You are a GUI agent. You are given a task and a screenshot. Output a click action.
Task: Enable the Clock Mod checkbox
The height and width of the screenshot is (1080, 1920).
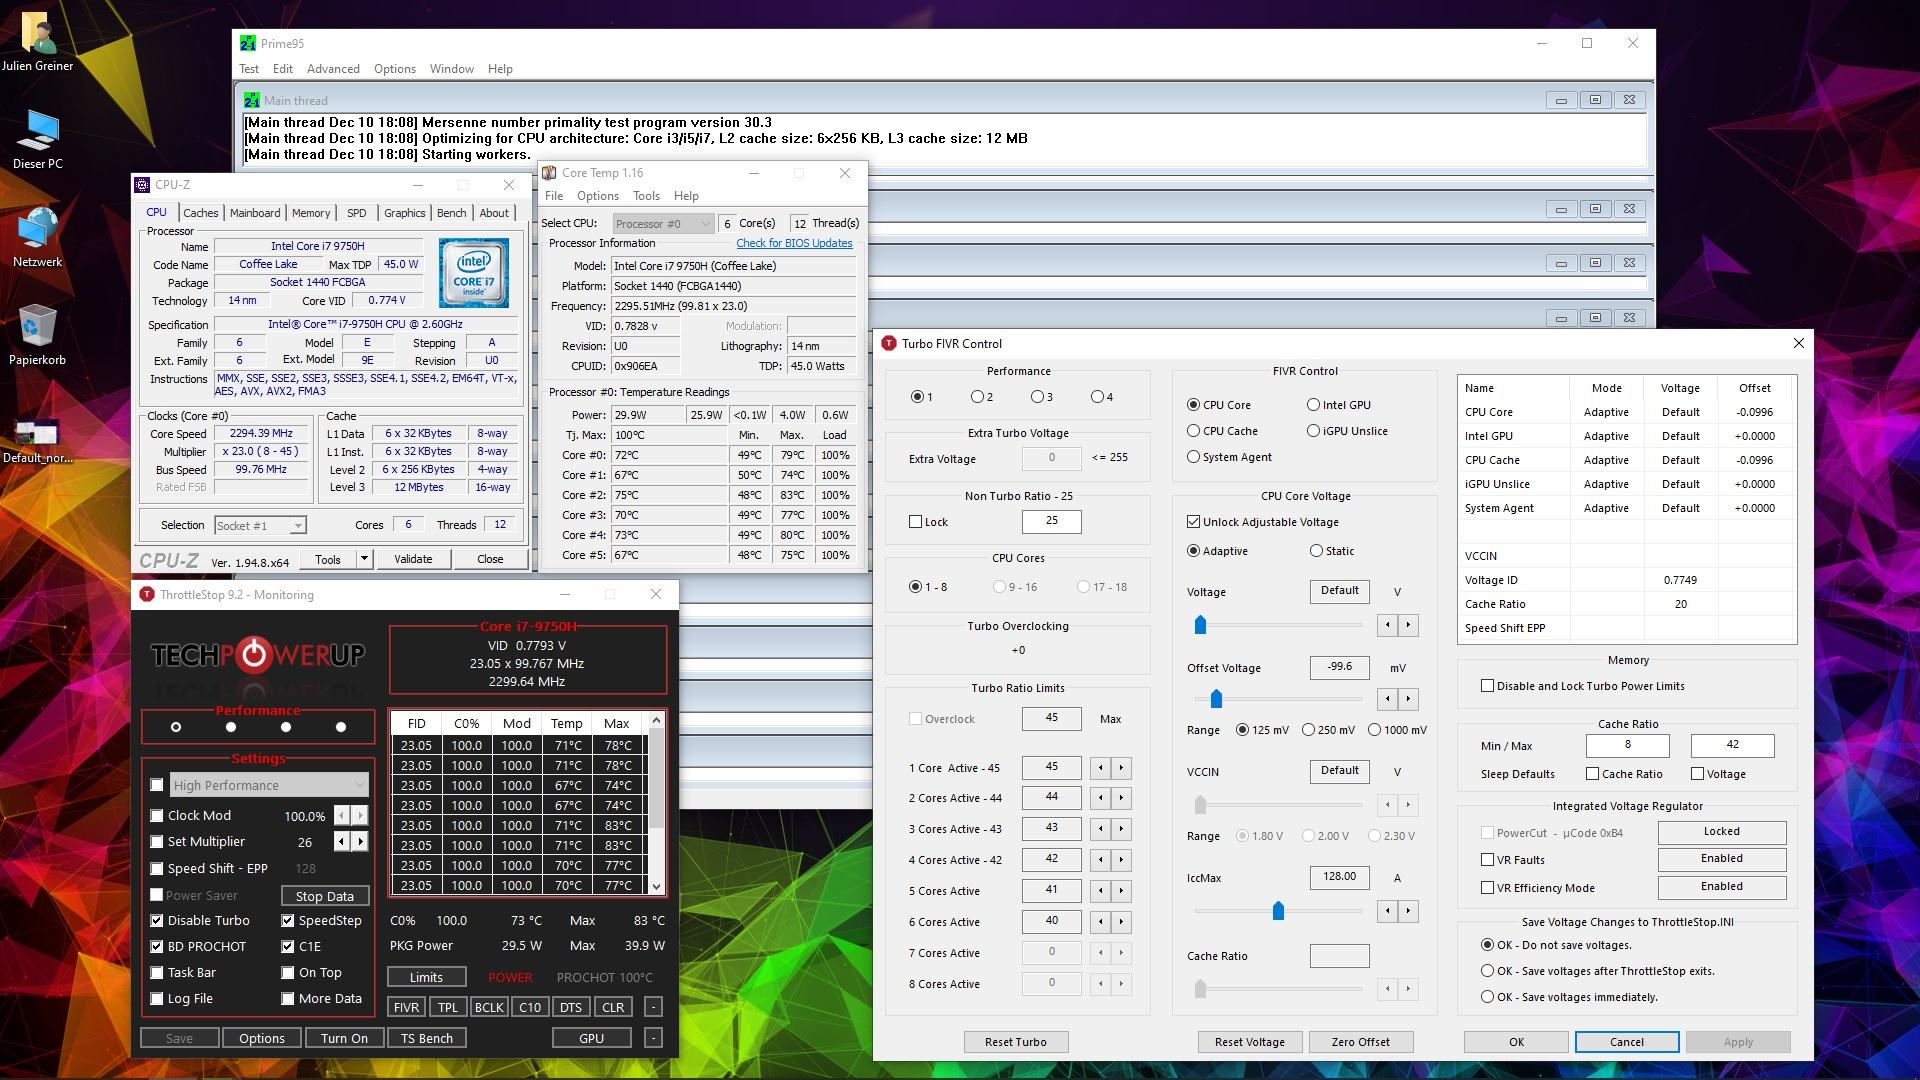coord(157,815)
